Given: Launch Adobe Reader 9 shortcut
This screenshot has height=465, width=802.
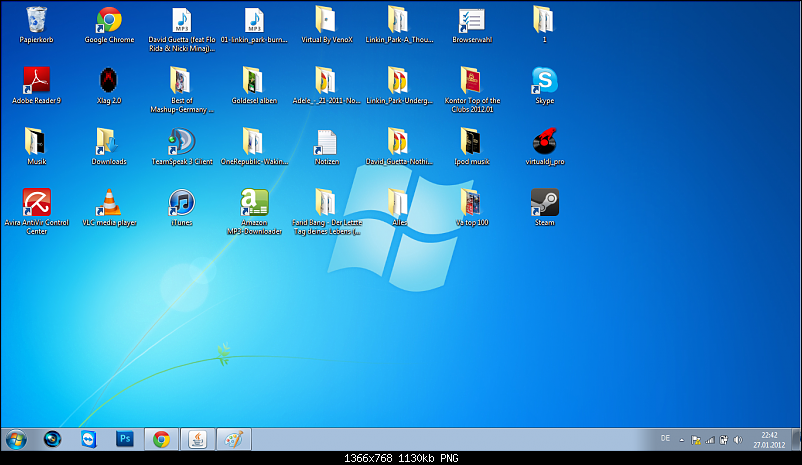Looking at the screenshot, I should click(x=36, y=81).
